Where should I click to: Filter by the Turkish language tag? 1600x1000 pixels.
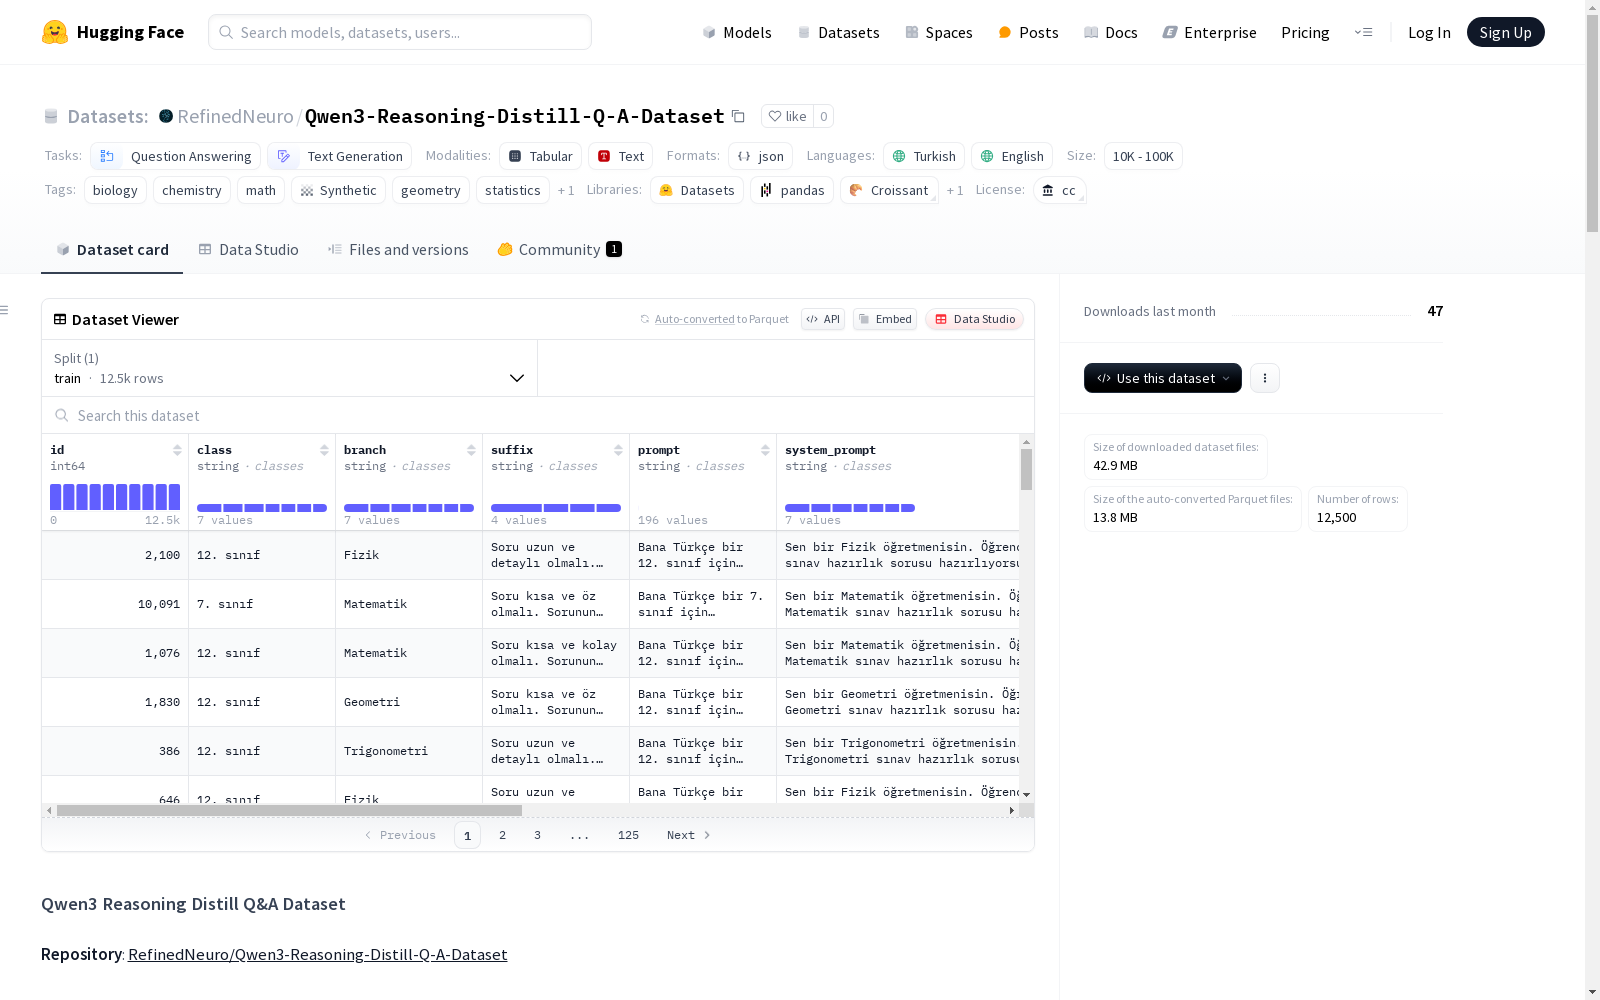tap(923, 156)
